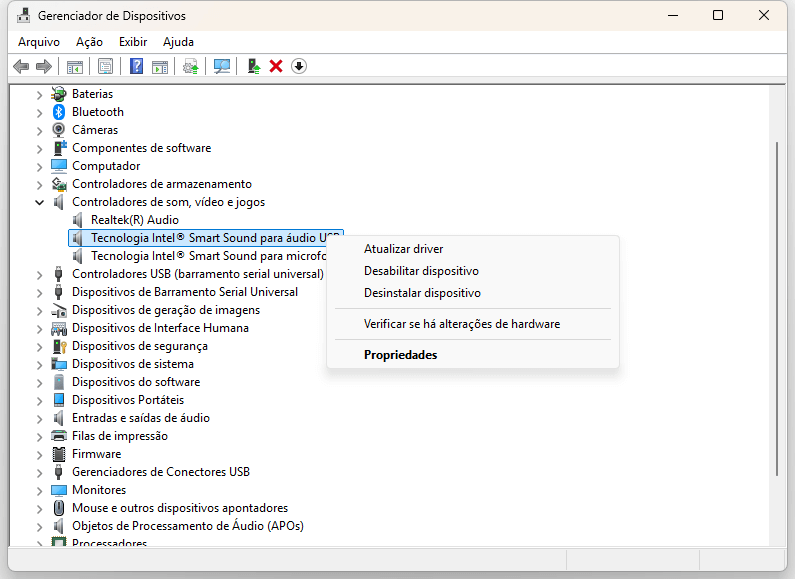
Task: Select Desabilitar dispositivo in context menu
Action: (x=421, y=271)
